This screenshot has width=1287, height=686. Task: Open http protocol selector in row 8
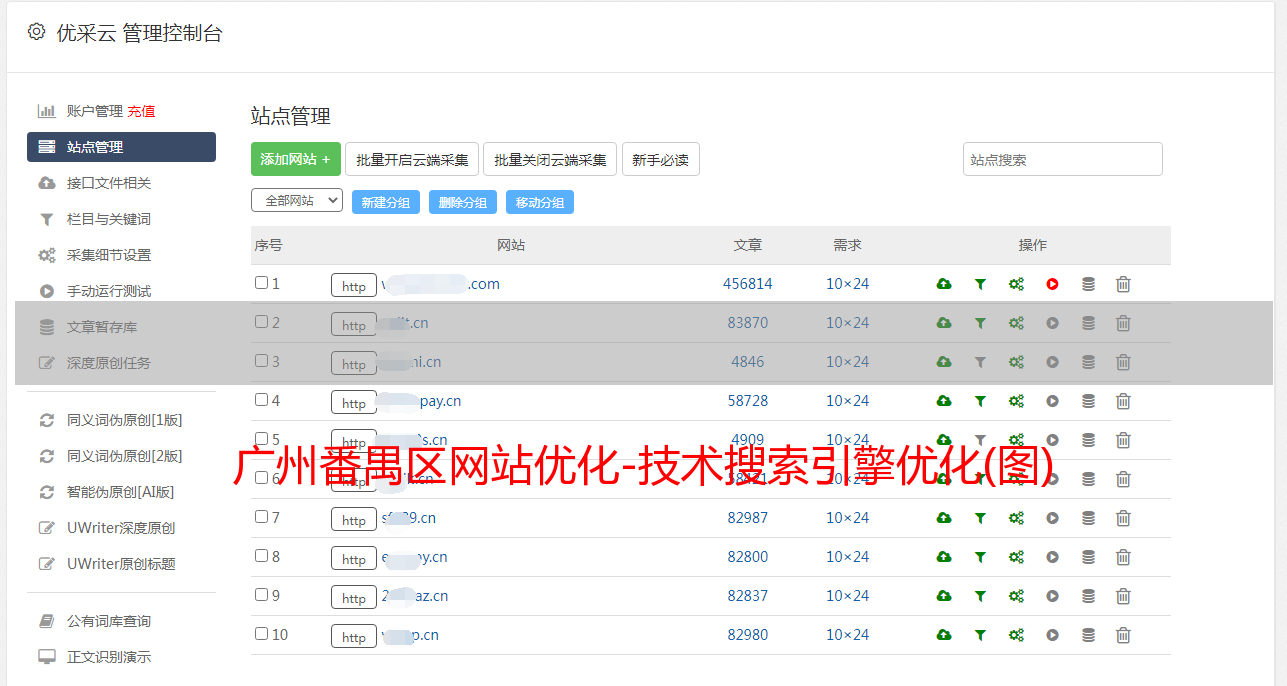point(354,559)
